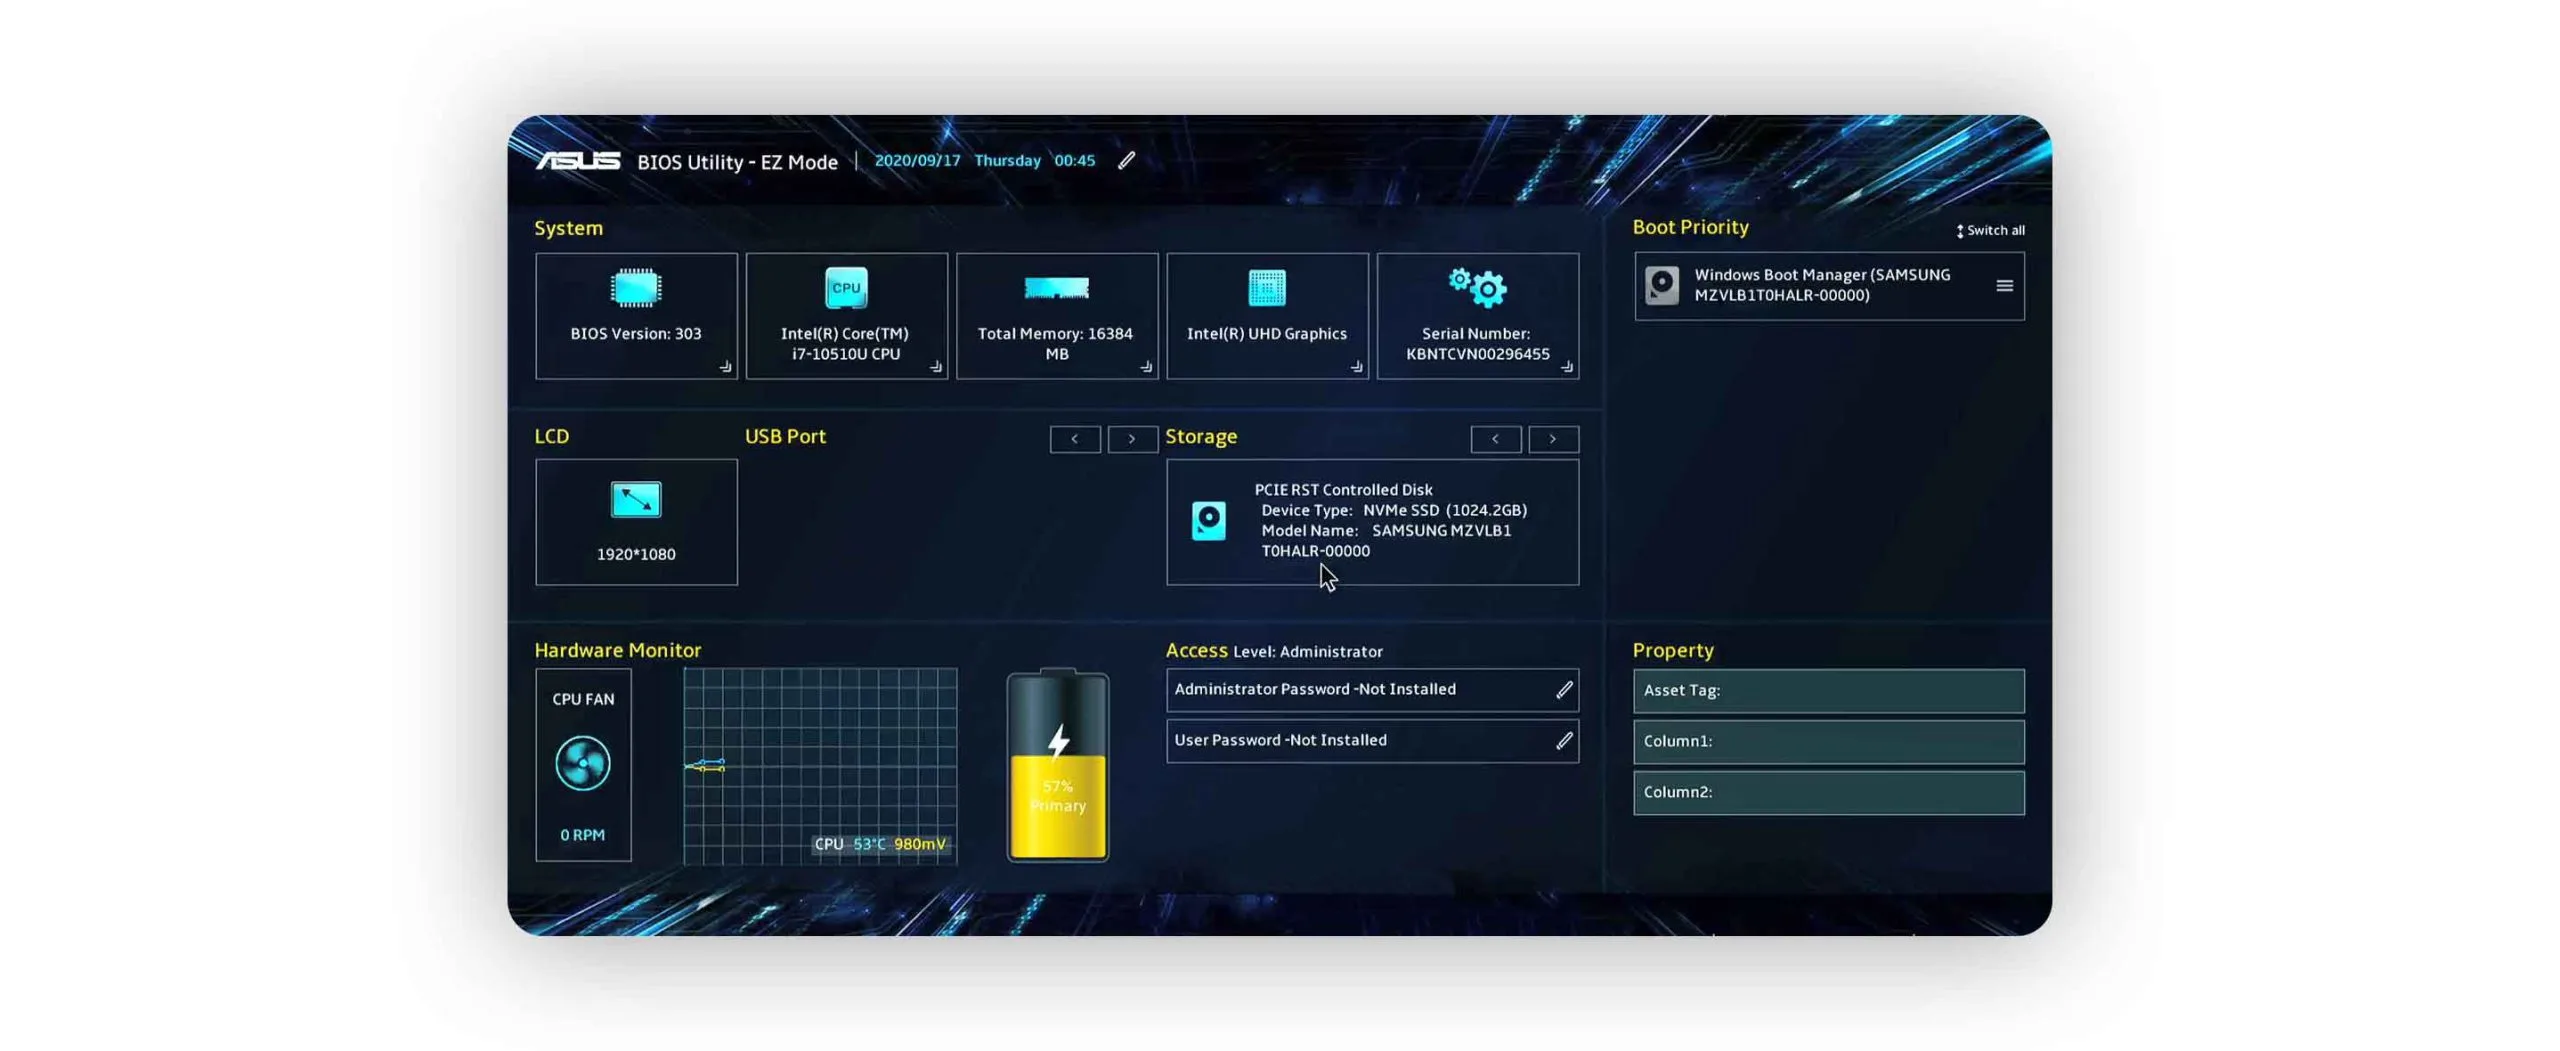The width and height of the screenshot is (2560, 1051).
Task: Show next Storage device
Action: 1552,439
